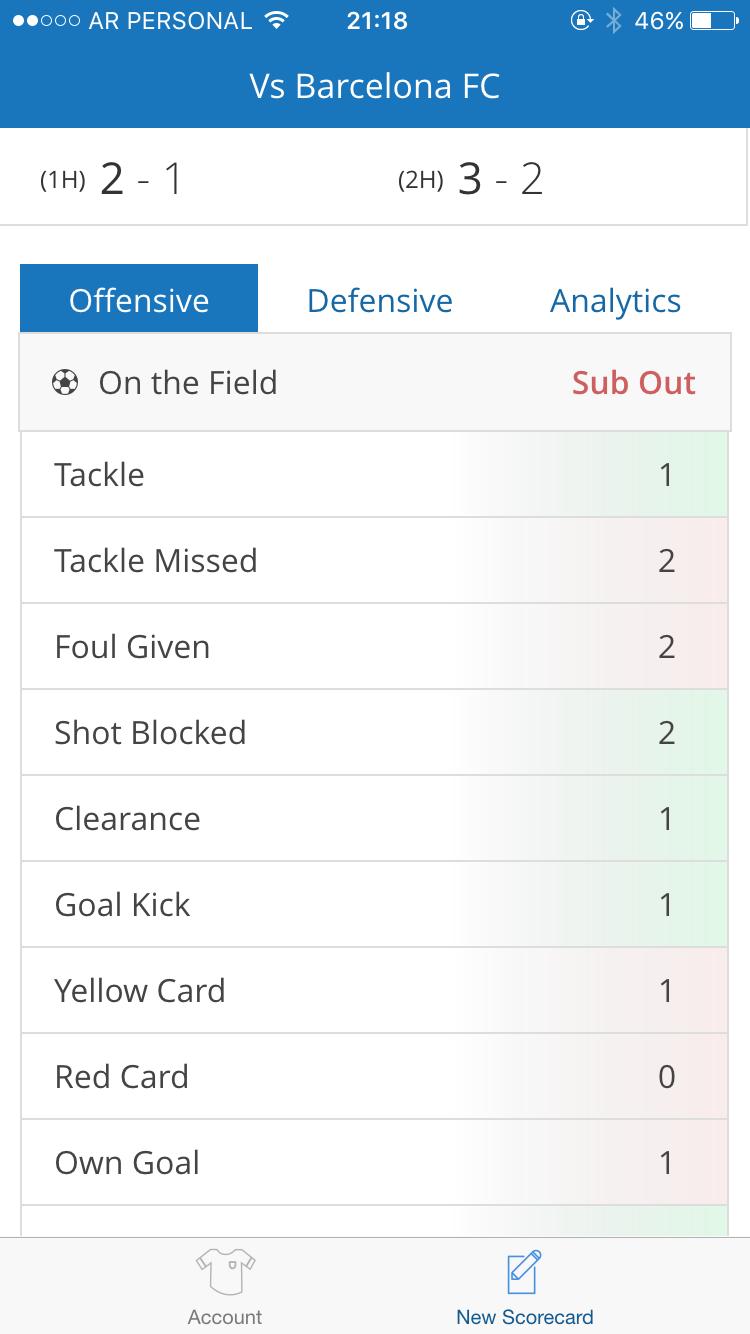The width and height of the screenshot is (750, 1334).
Task: Increment the Tackle counter row
Action: coord(374,475)
